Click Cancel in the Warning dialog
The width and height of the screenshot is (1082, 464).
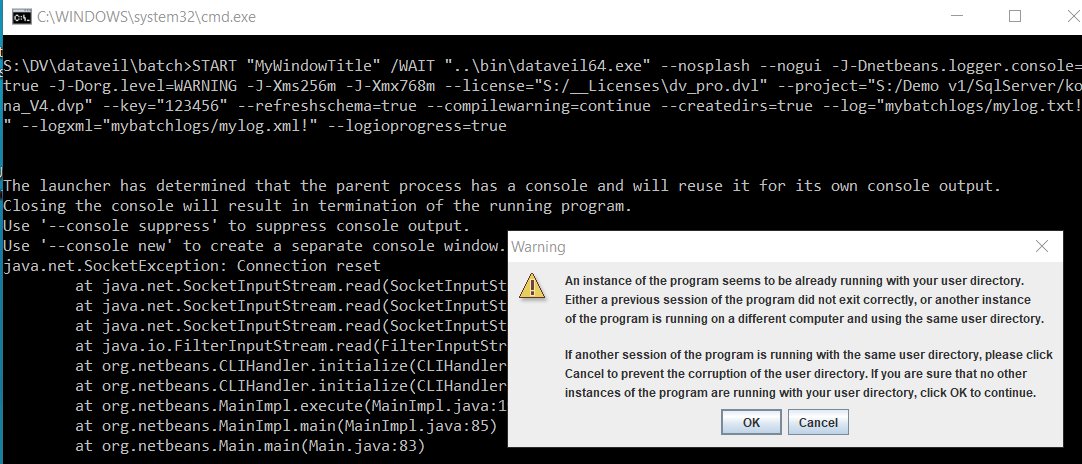(818, 423)
